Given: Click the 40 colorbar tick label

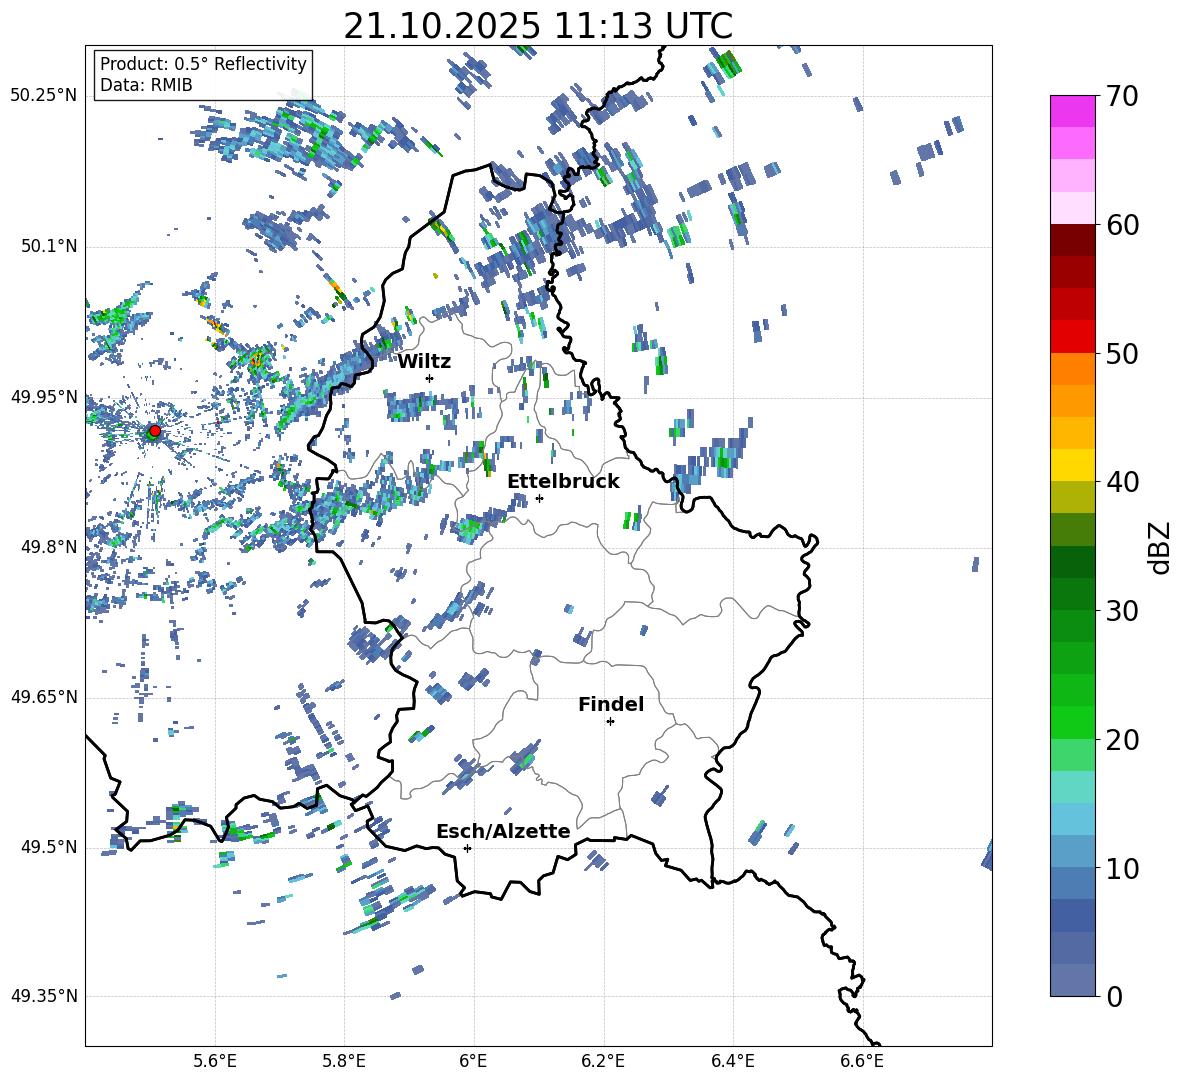Looking at the screenshot, I should coord(1122,482).
